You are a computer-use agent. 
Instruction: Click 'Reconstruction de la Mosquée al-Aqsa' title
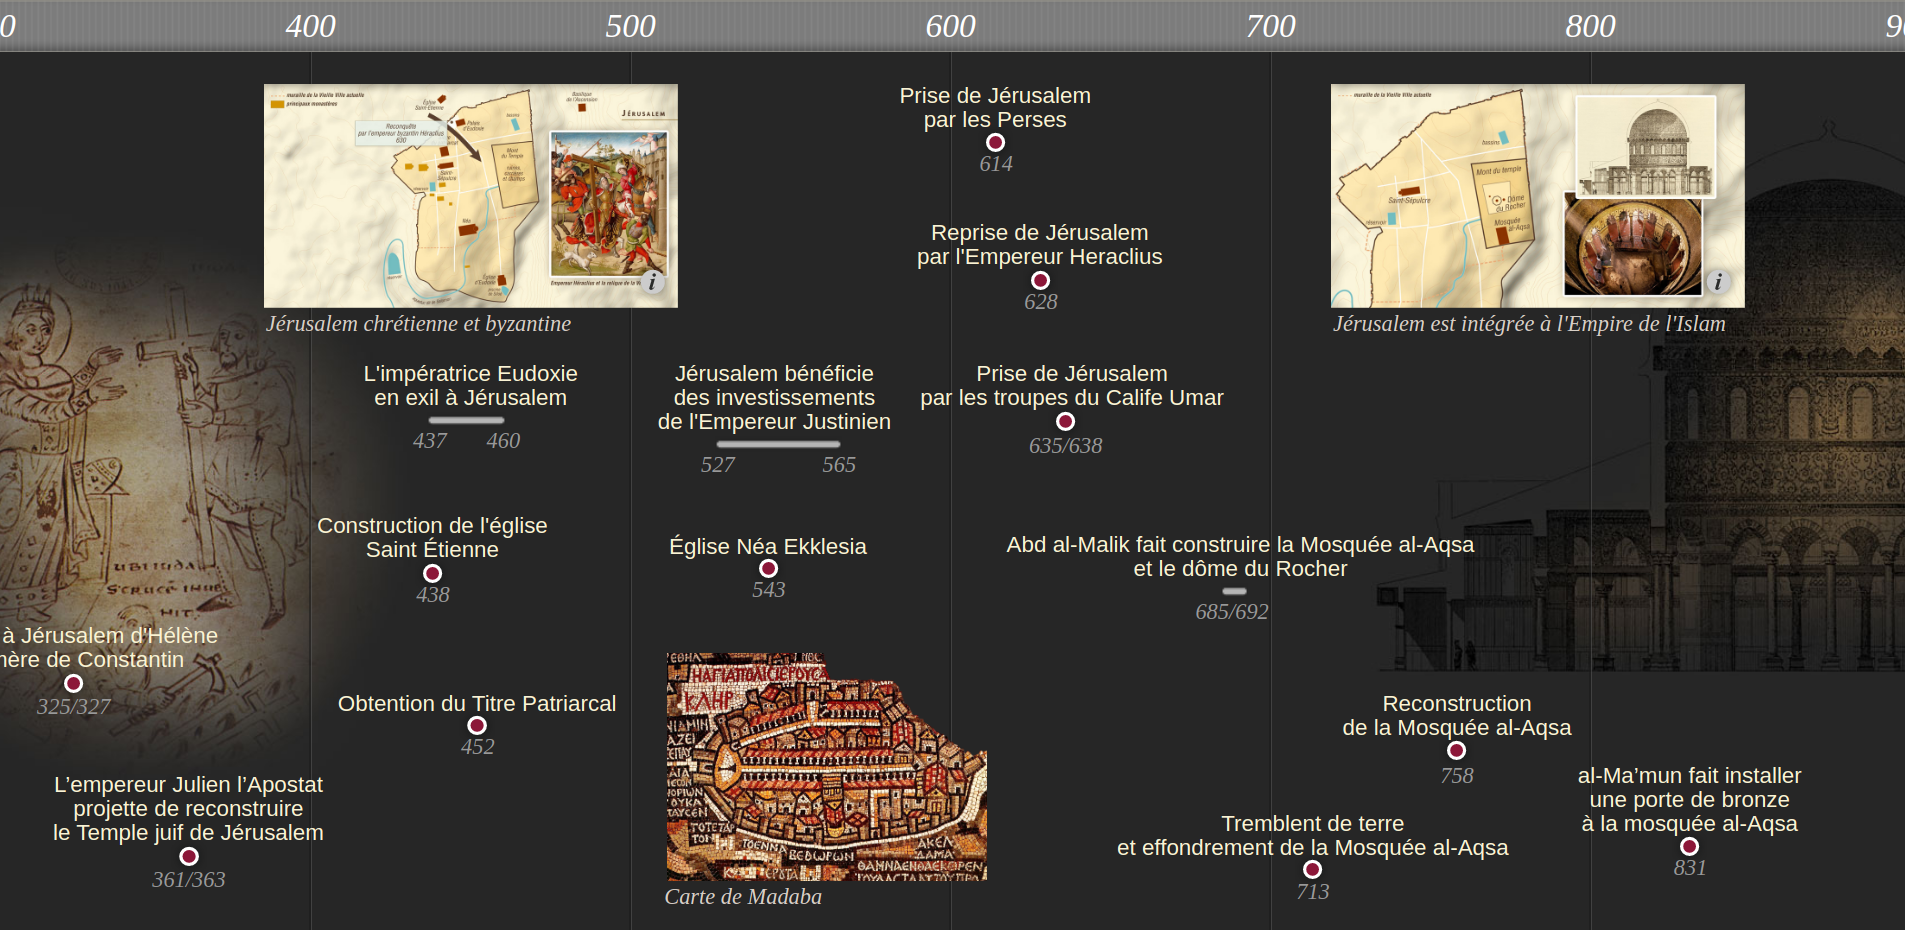[x=1457, y=716]
